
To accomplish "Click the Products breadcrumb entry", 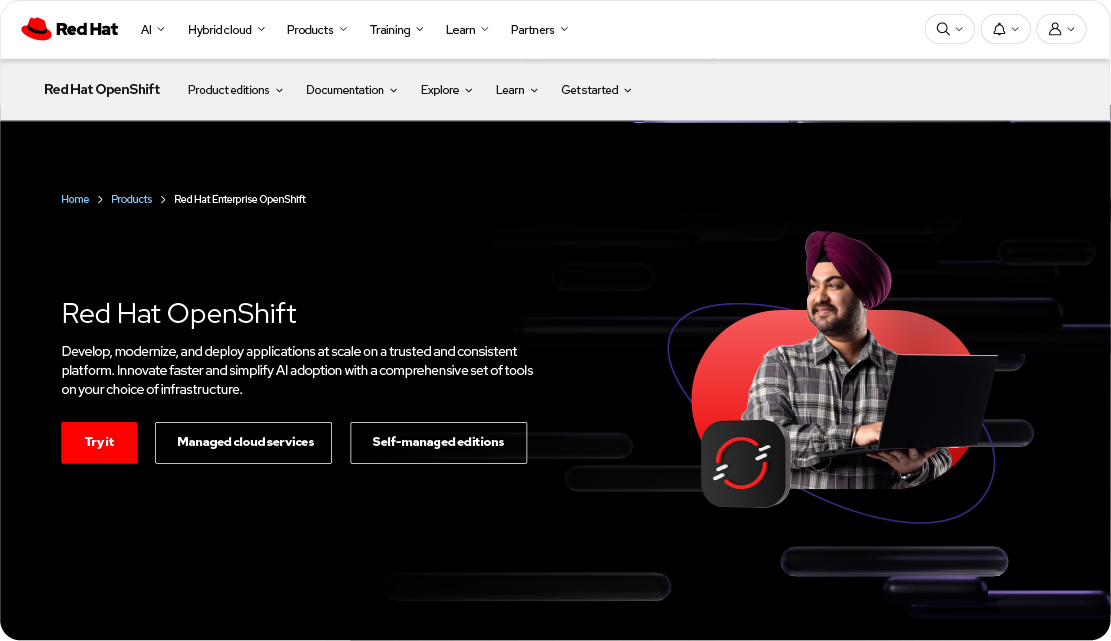I will (x=131, y=199).
